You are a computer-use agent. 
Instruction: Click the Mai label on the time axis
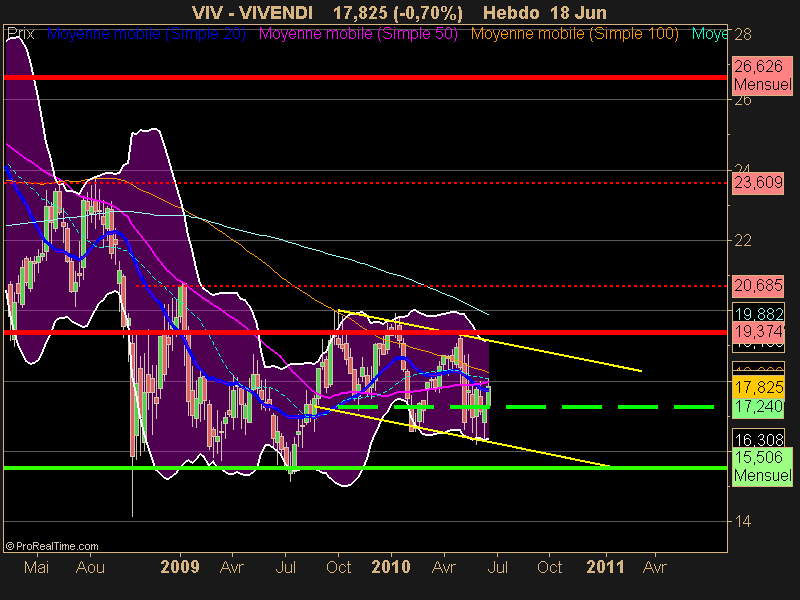tap(37, 567)
